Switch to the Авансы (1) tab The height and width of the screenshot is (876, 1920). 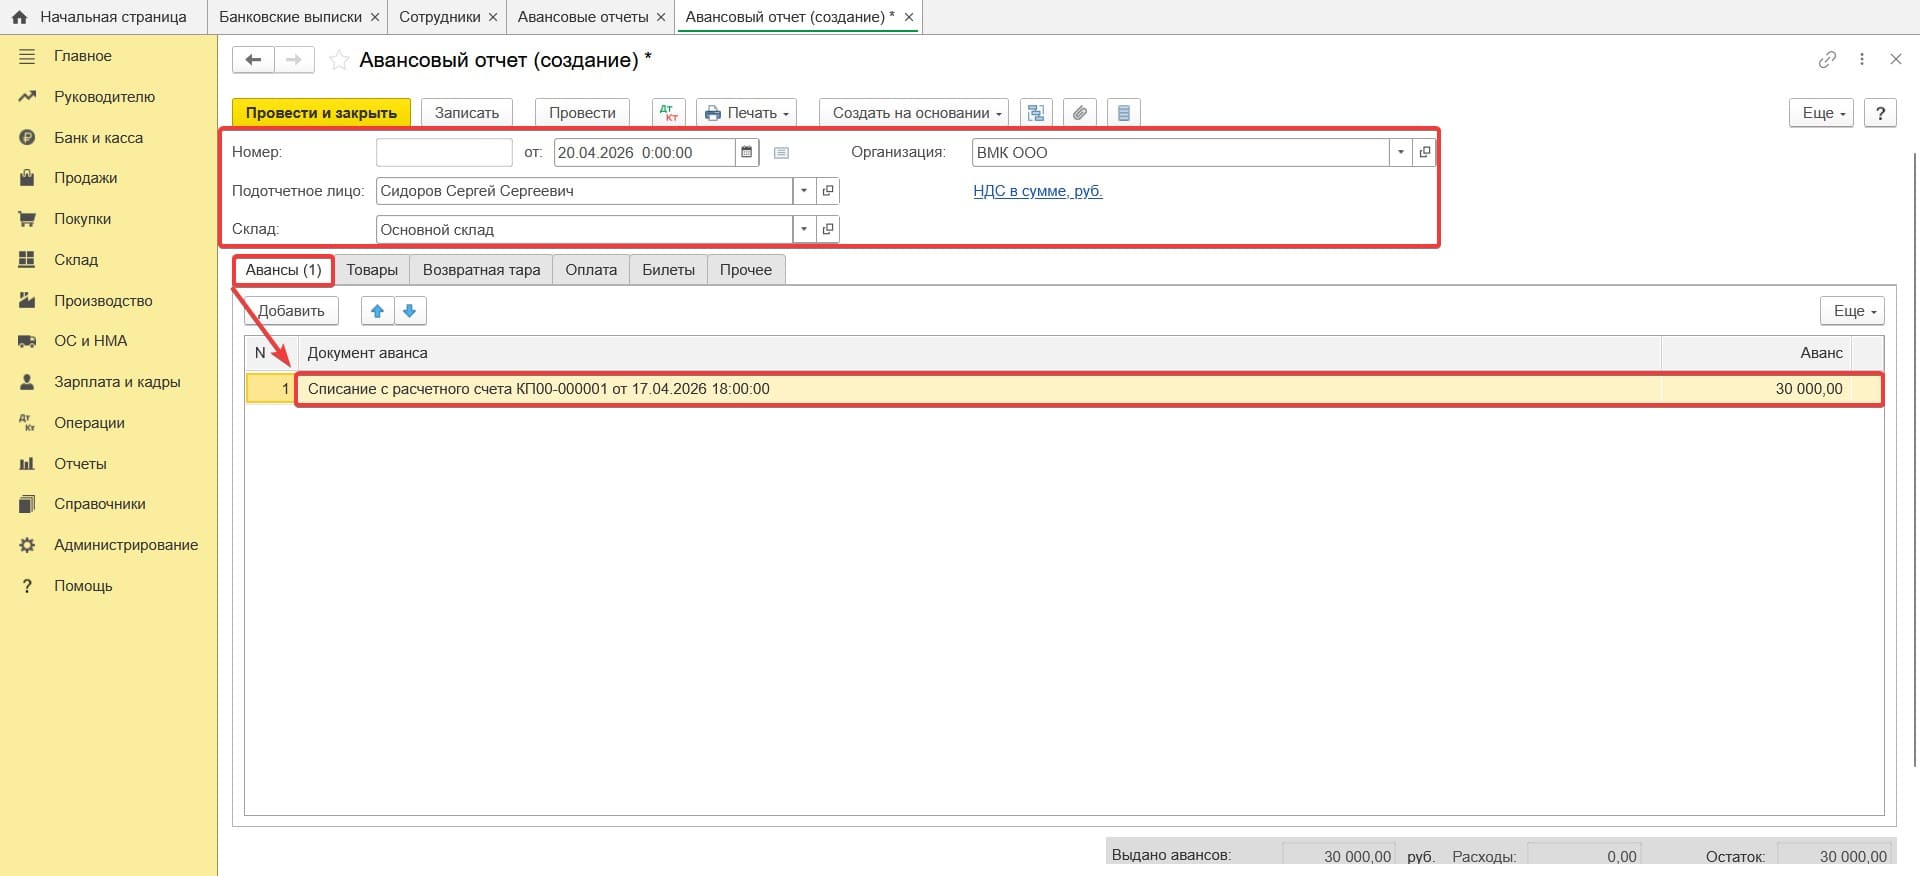[x=284, y=270]
